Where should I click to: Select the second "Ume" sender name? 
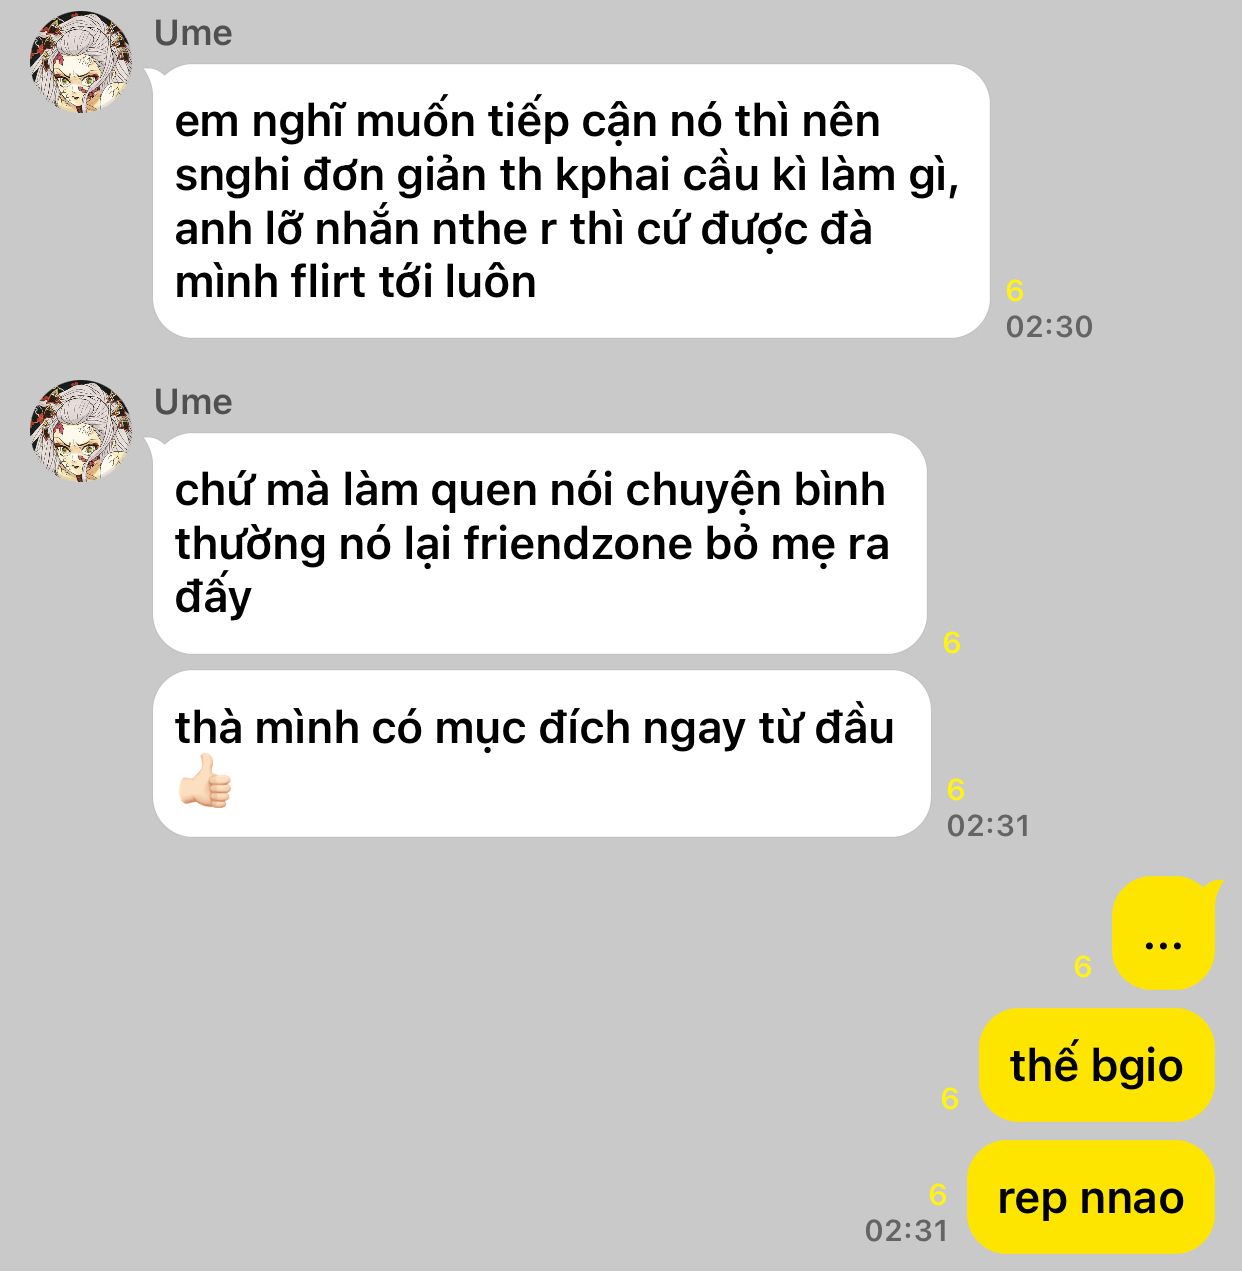click(193, 402)
